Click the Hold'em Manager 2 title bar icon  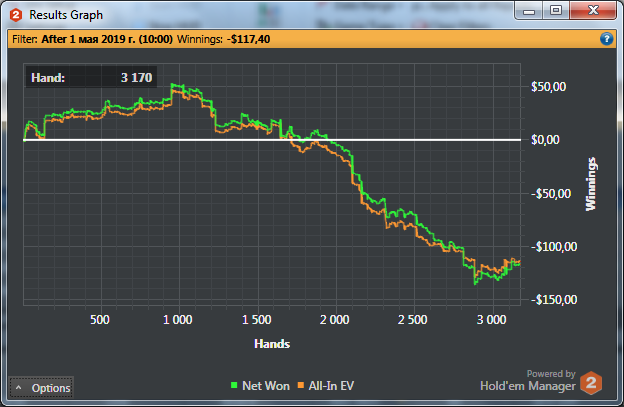[x=16, y=15]
